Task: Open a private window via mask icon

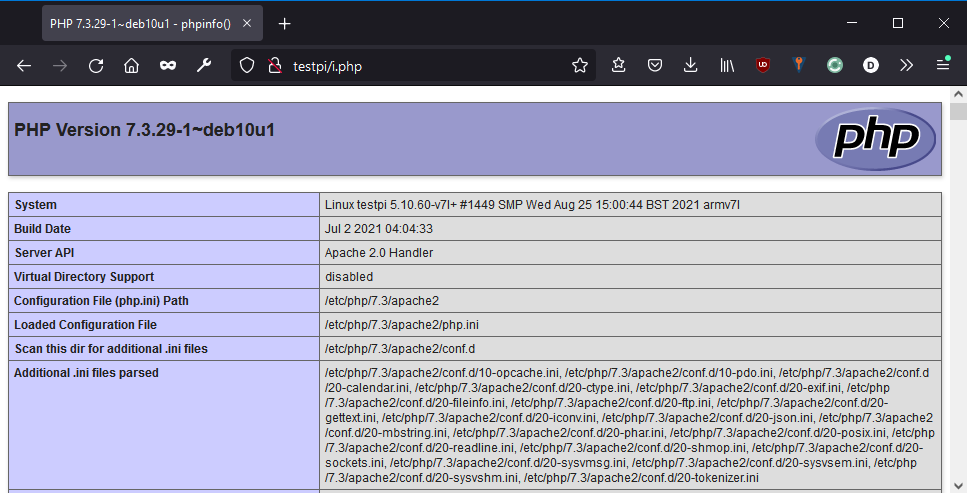Action: (x=168, y=65)
